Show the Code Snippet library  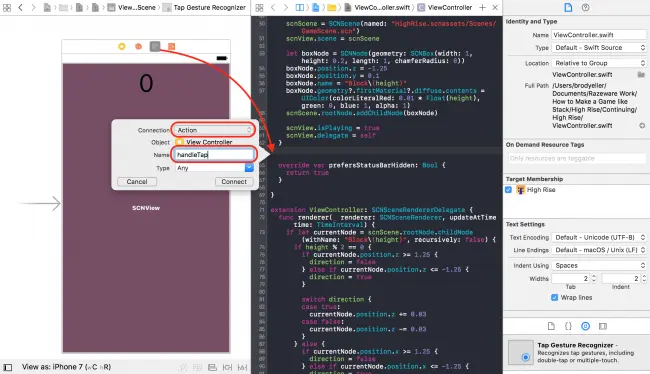click(568, 326)
